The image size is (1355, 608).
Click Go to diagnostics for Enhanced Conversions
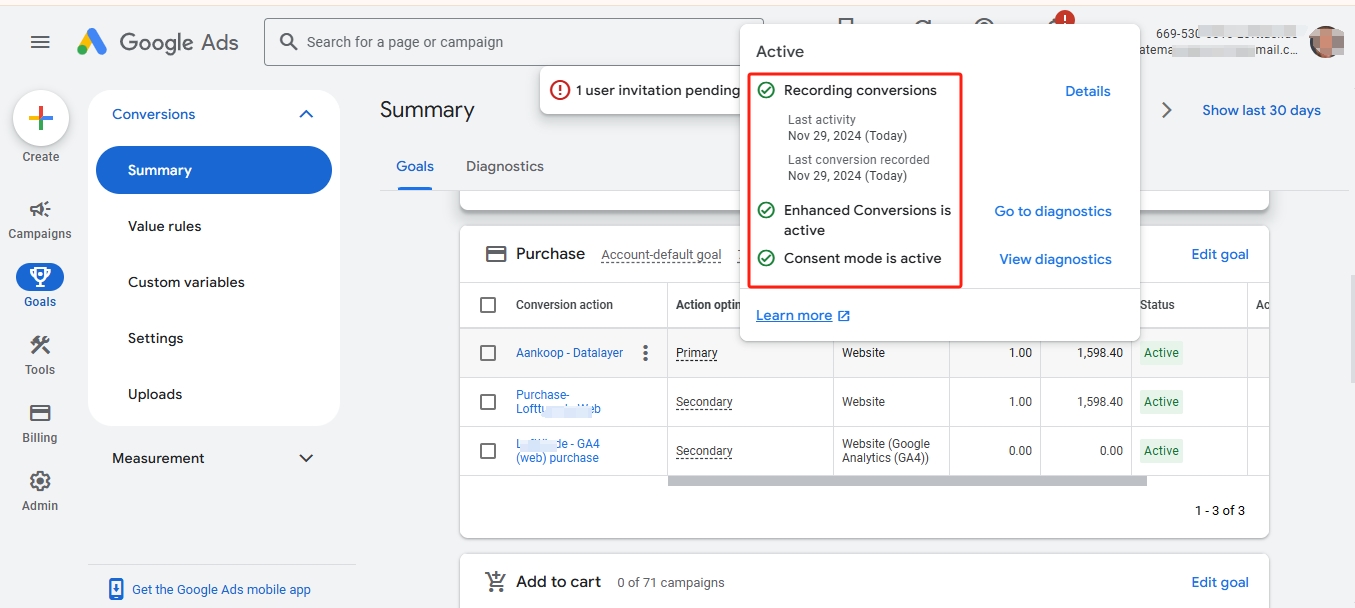click(1053, 211)
